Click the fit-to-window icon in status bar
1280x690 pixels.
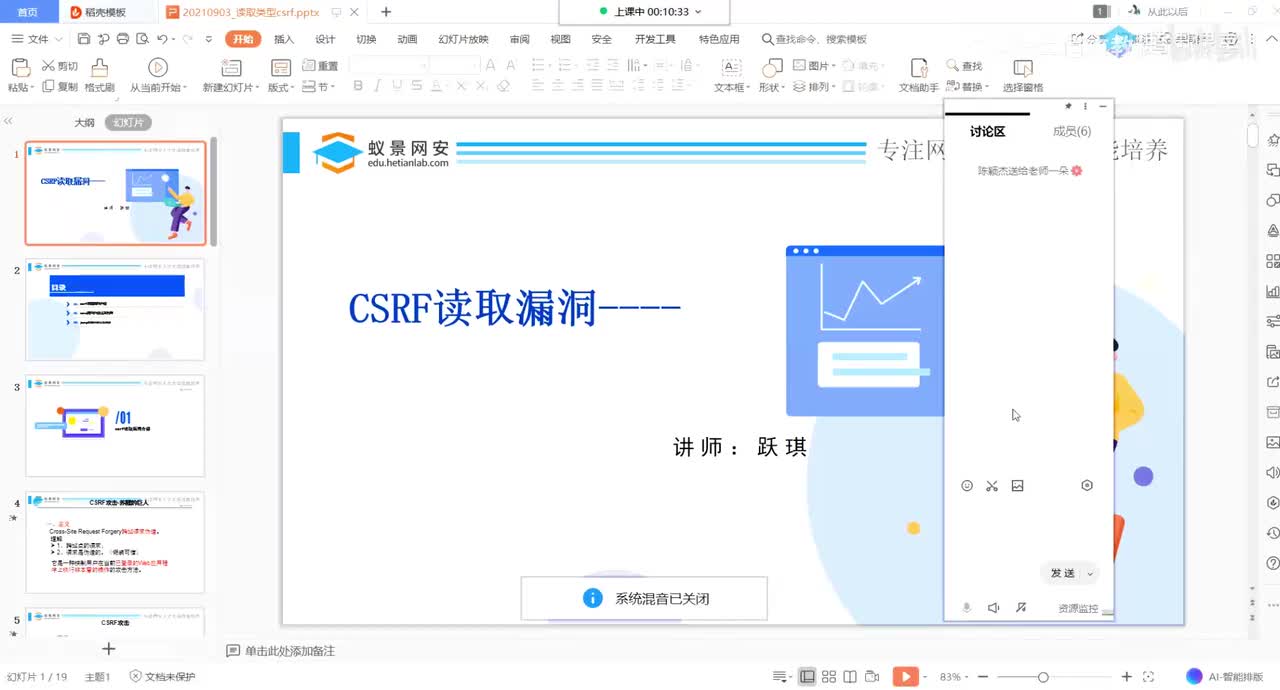(x=1148, y=677)
